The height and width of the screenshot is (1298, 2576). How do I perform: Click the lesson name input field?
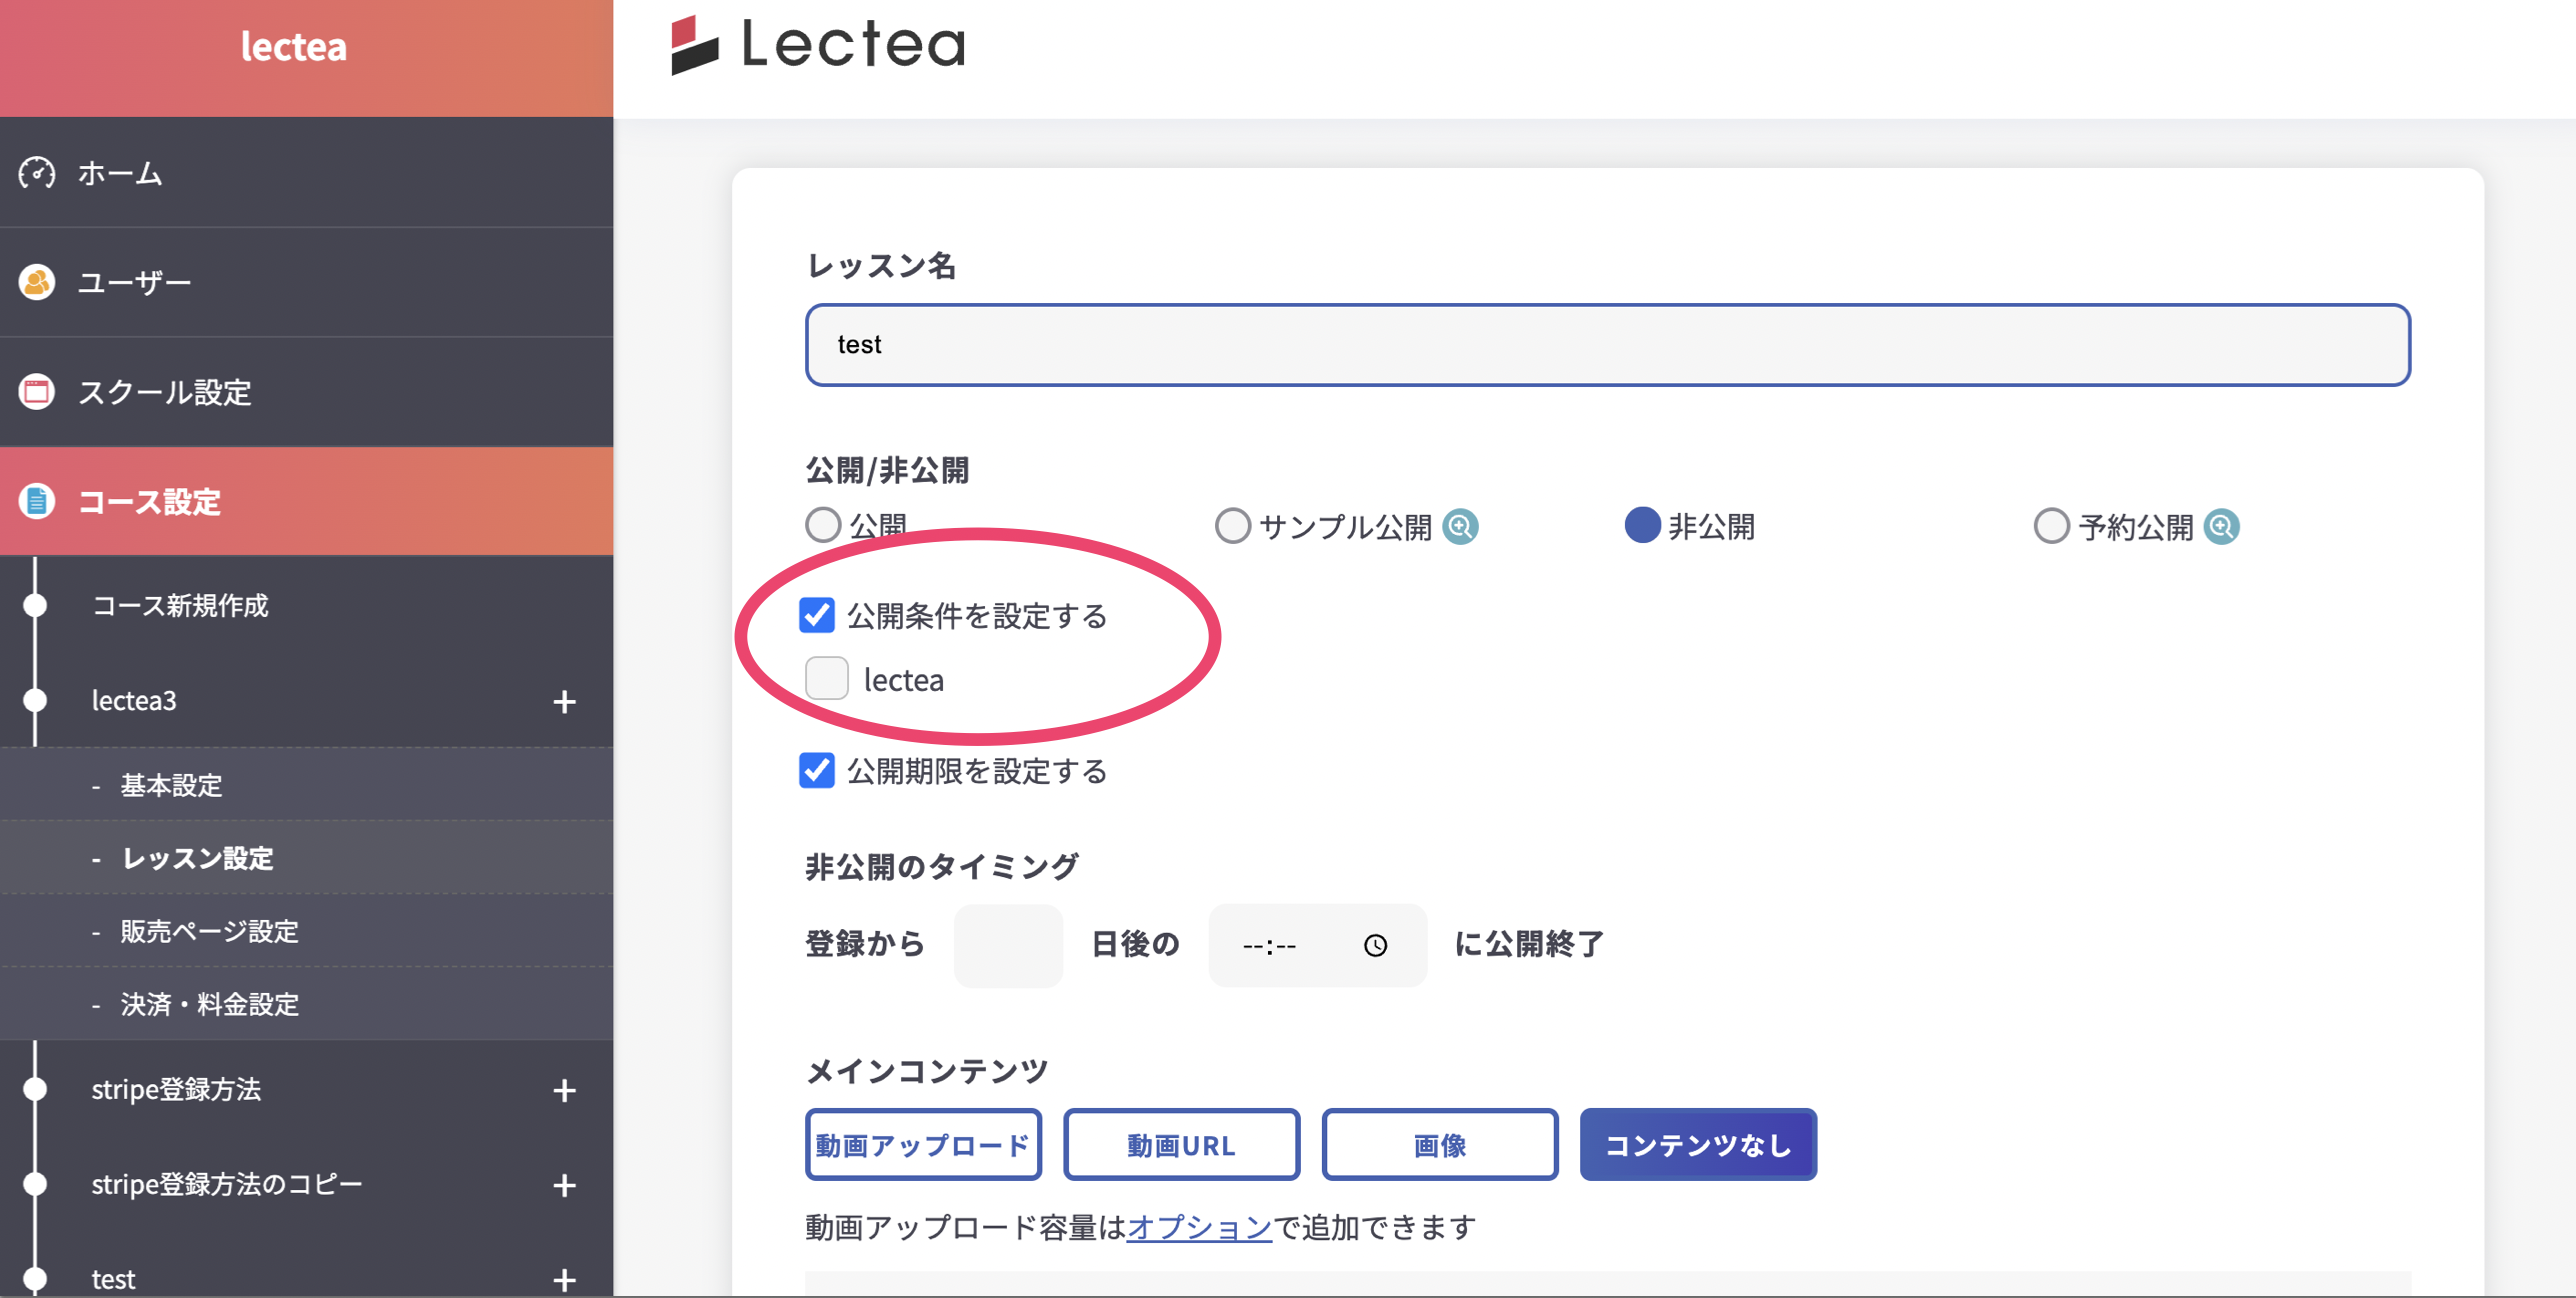click(x=1607, y=345)
